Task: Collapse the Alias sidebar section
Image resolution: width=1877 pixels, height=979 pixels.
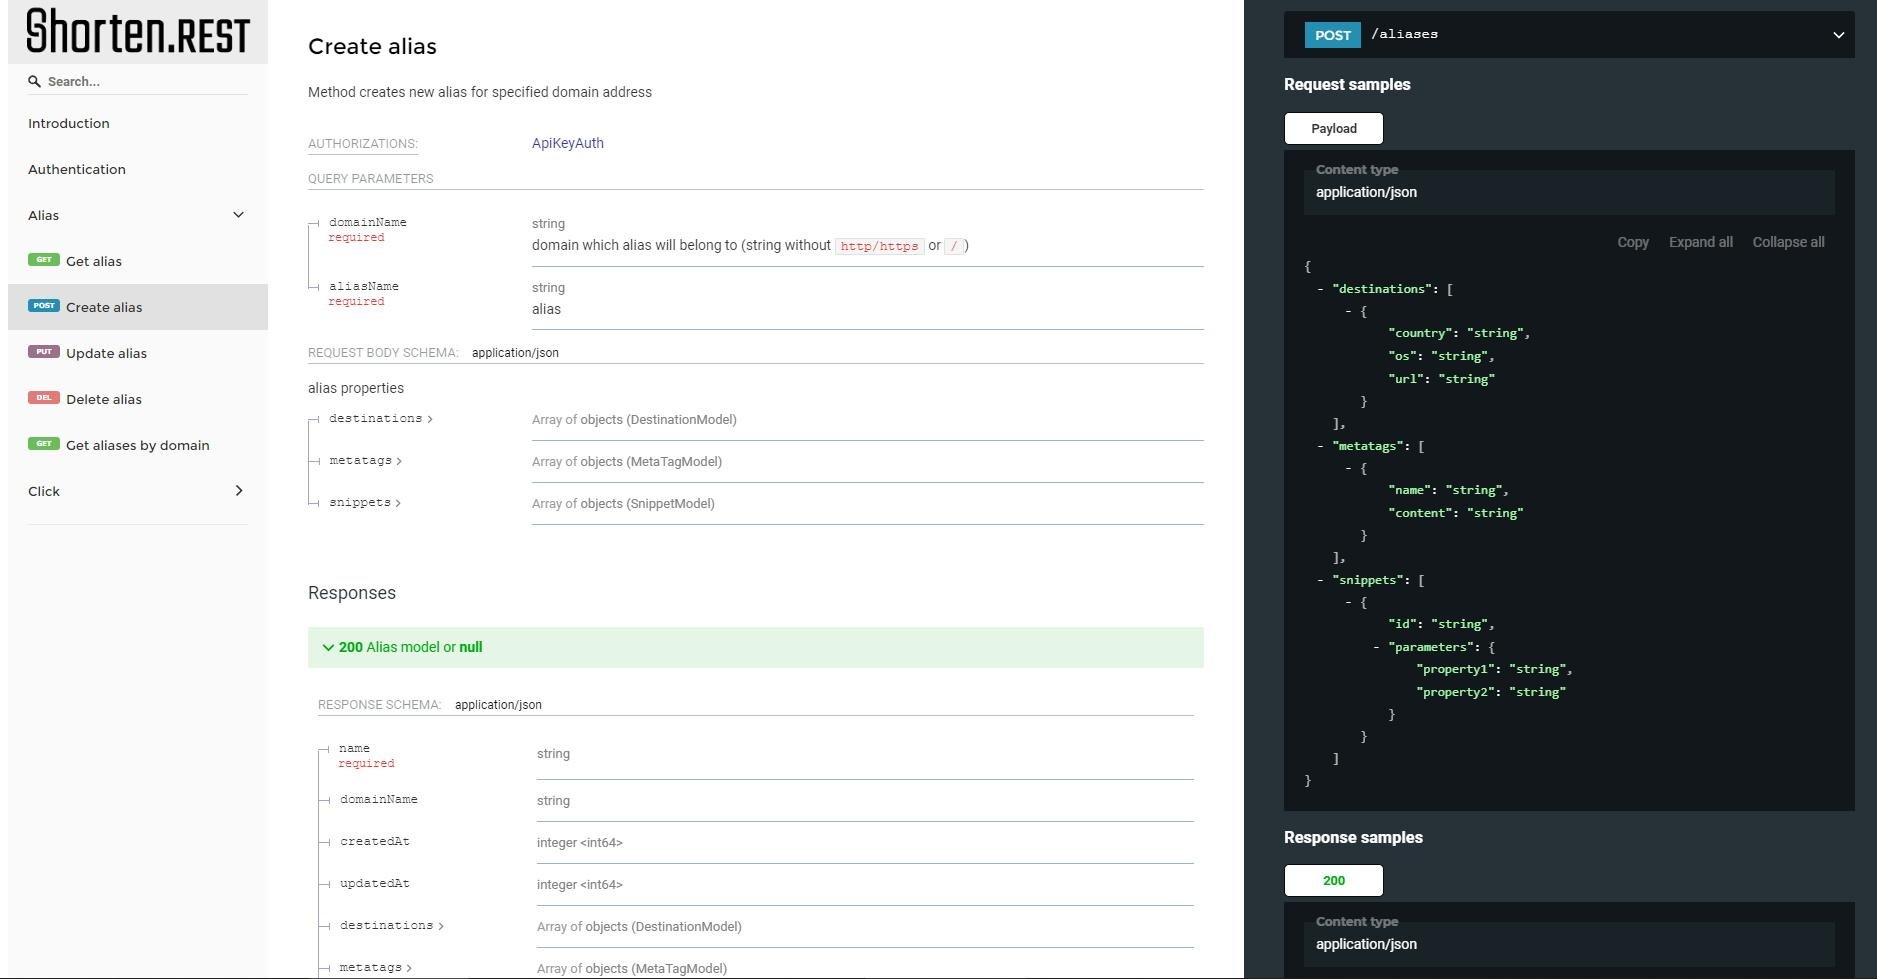Action: click(238, 215)
